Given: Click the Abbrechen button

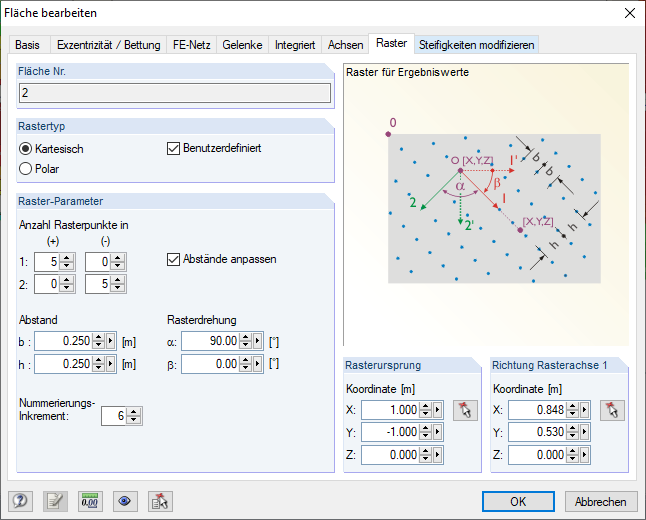Looking at the screenshot, I should [601, 501].
